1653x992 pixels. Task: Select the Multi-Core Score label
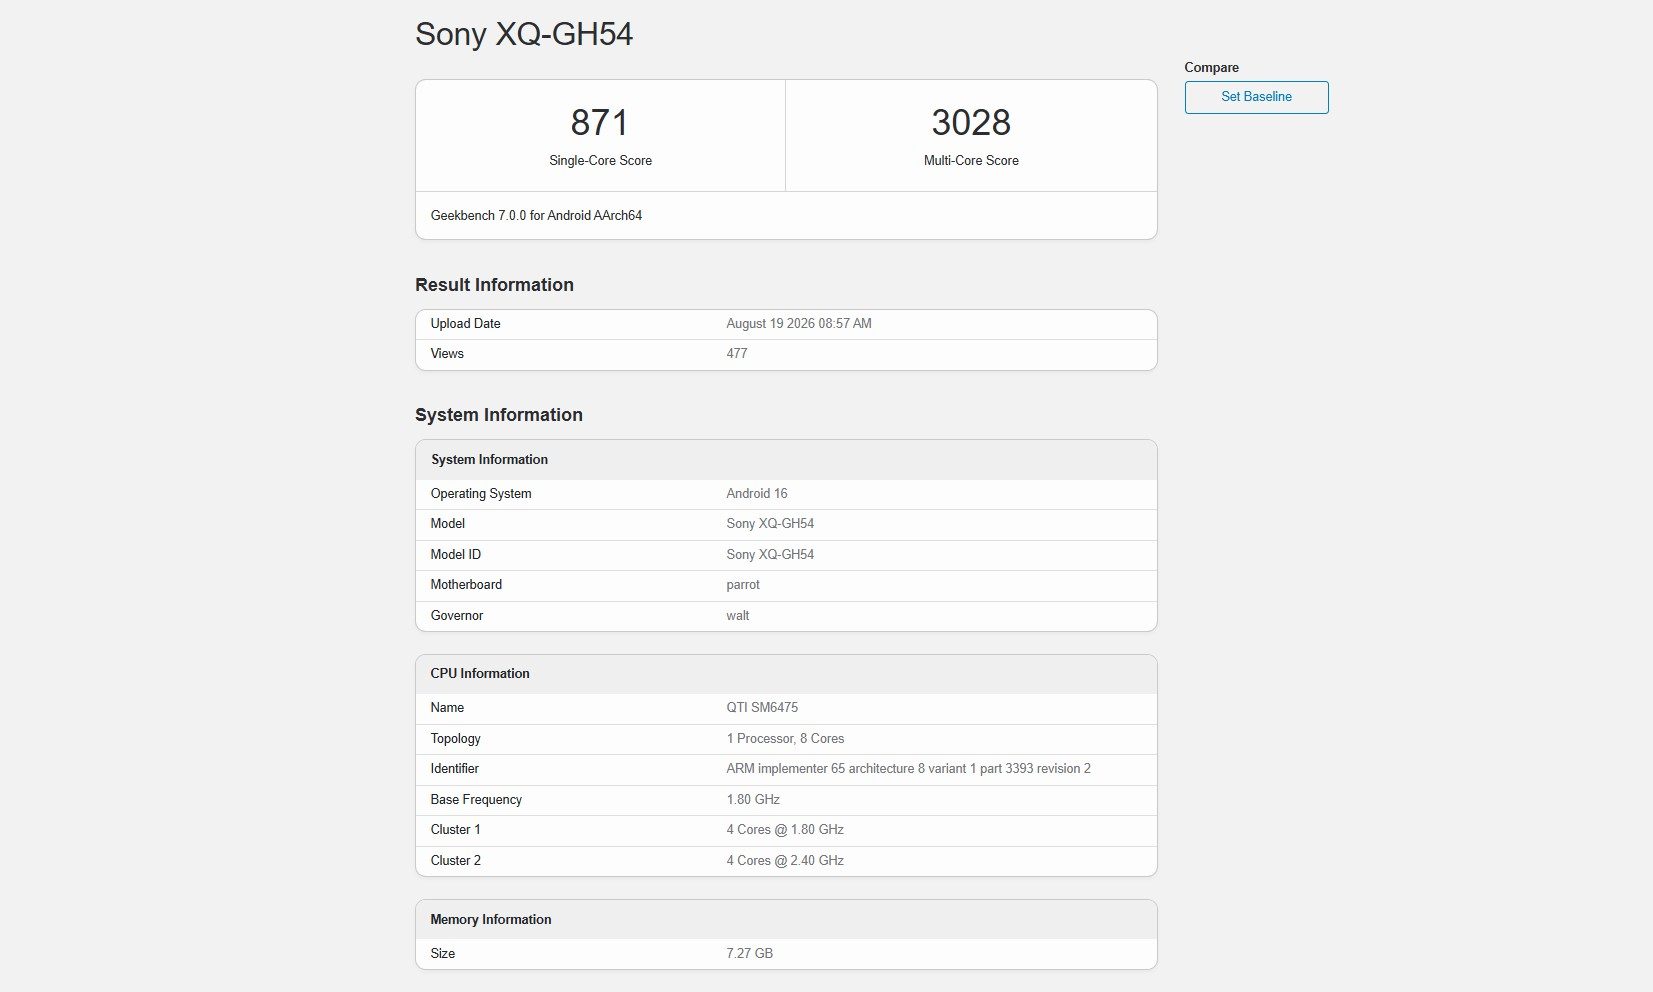point(971,160)
